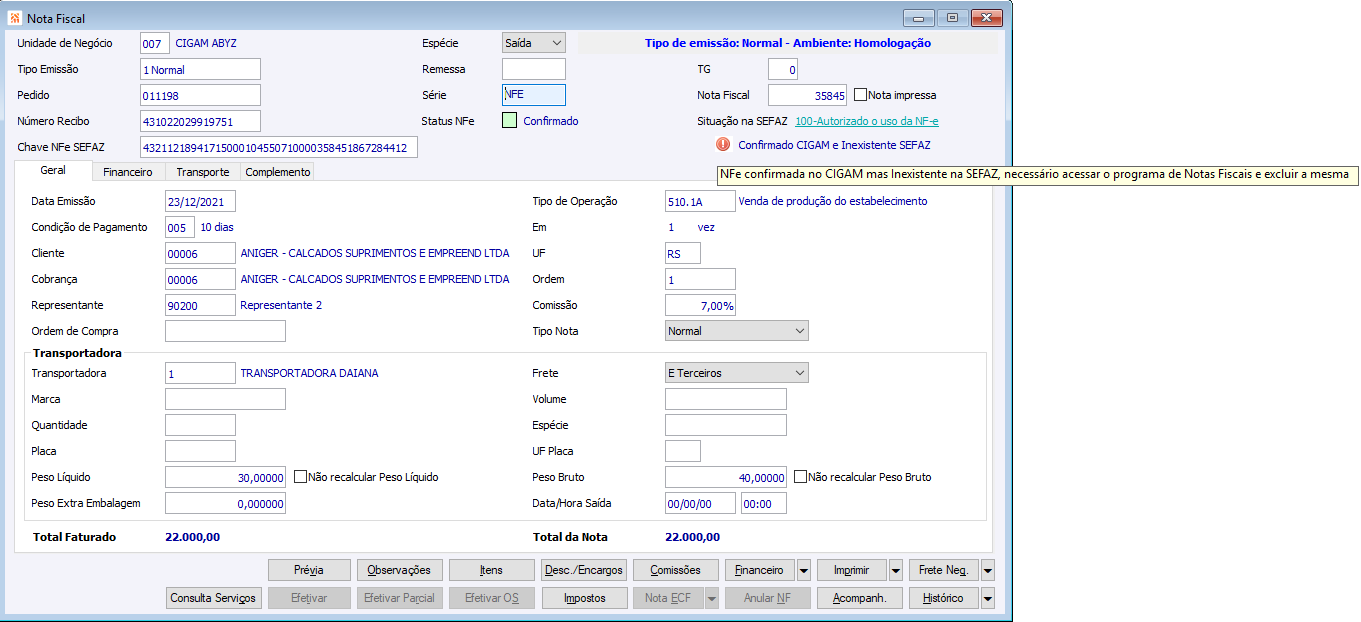Click the Ordem de Compra field
The image size is (1361, 622).
(225, 331)
